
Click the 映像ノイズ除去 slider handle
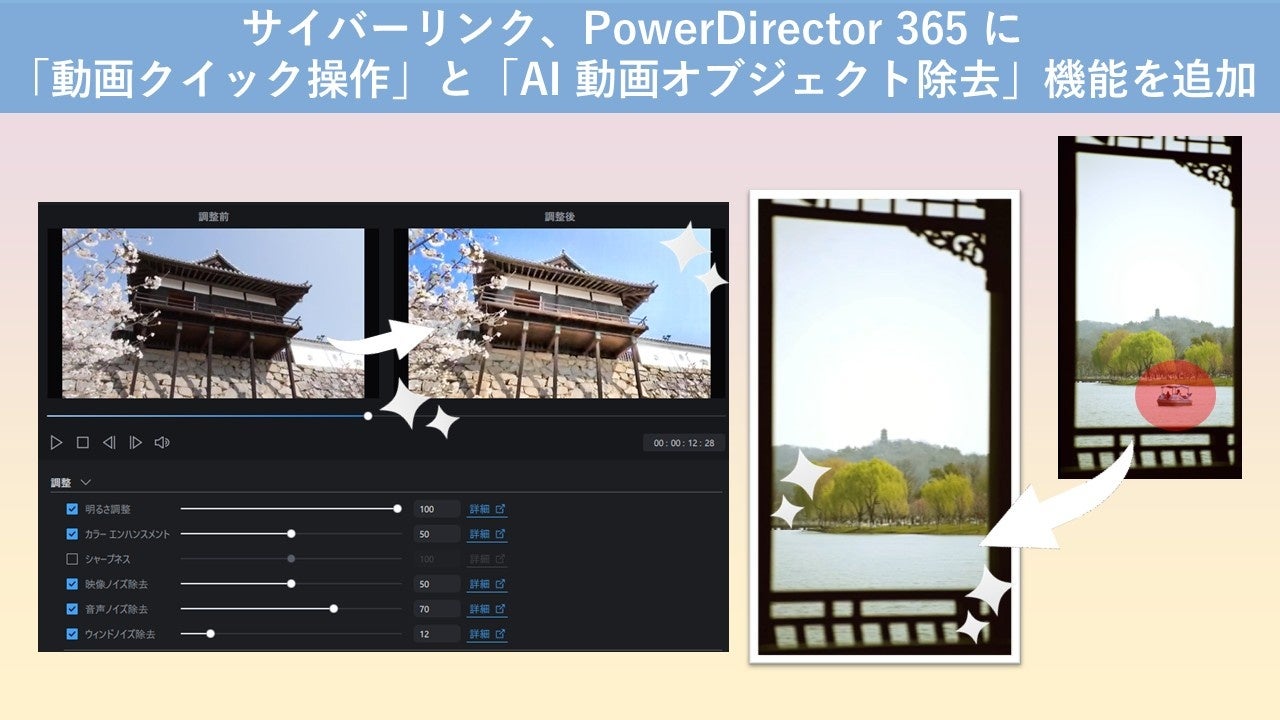[291, 584]
